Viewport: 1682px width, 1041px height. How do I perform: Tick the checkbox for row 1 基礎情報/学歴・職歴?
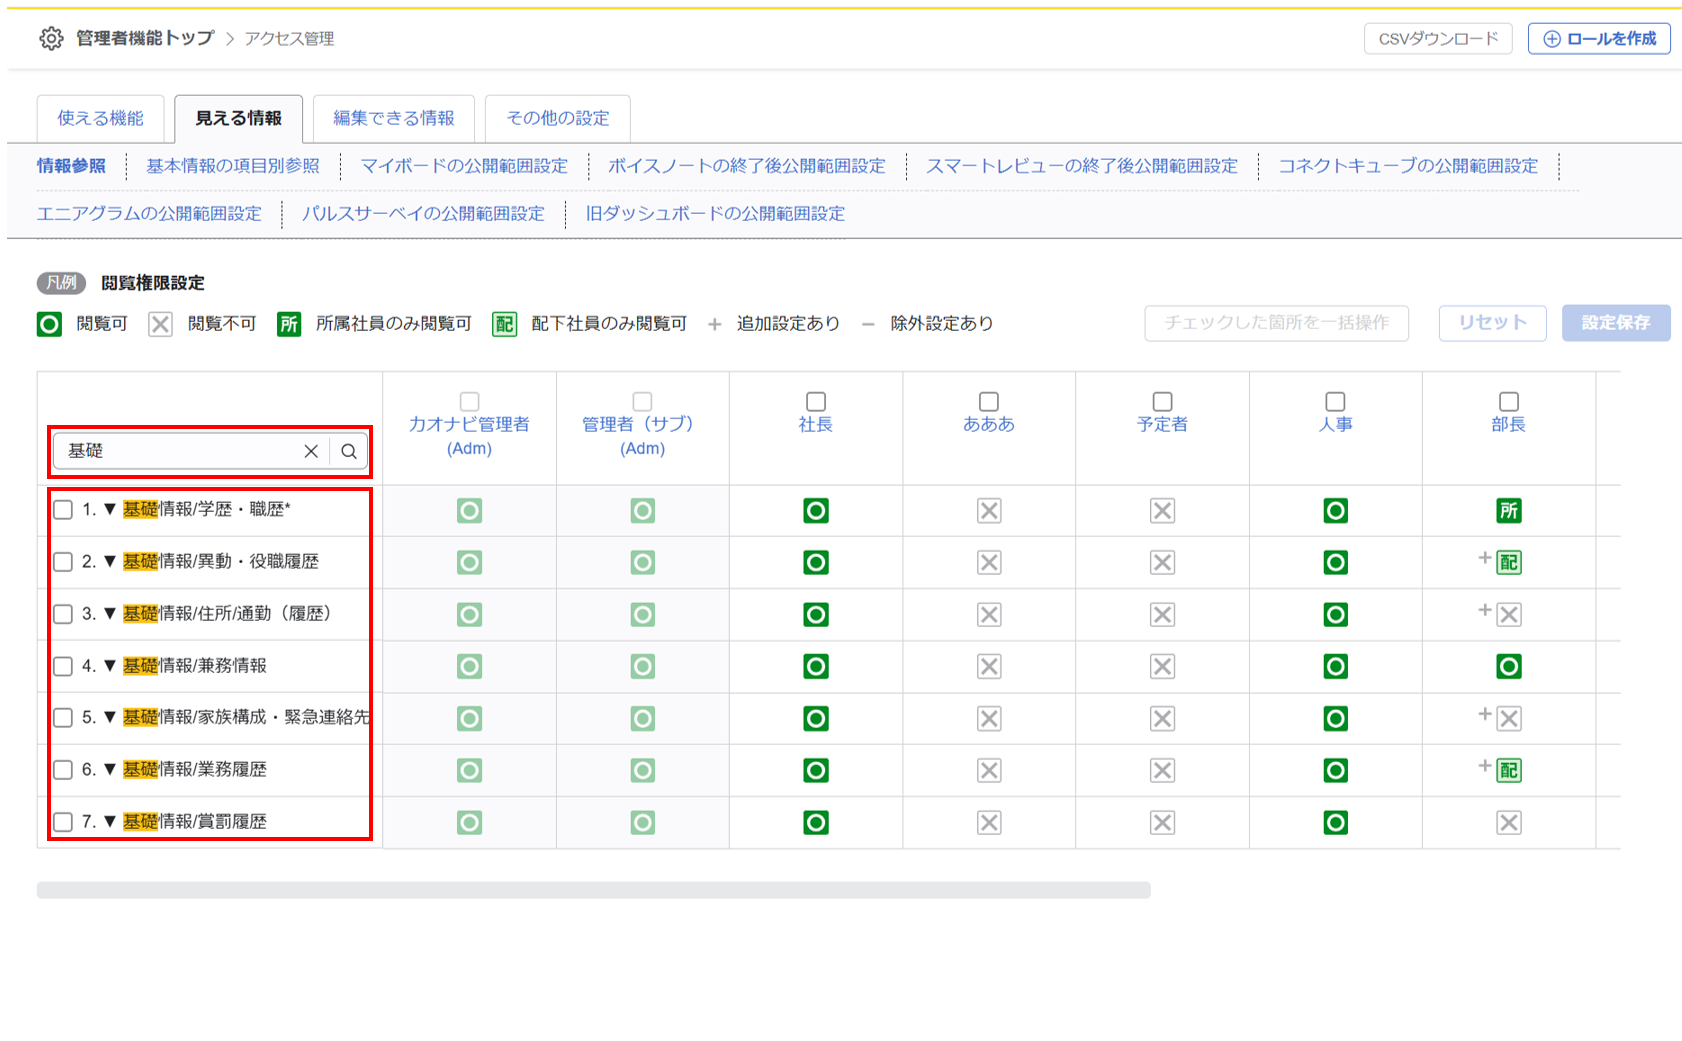[63, 510]
